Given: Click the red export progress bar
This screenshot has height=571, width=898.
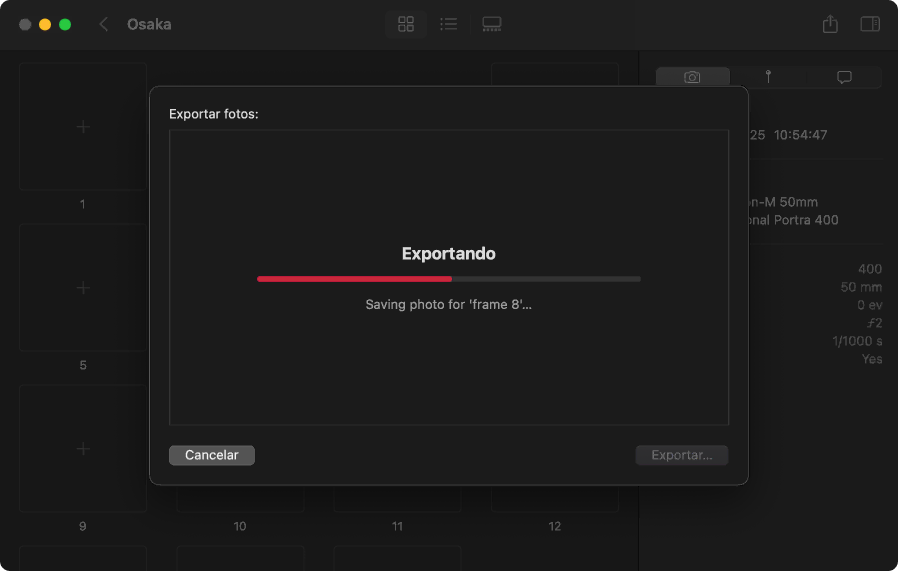Looking at the screenshot, I should pos(449,279).
